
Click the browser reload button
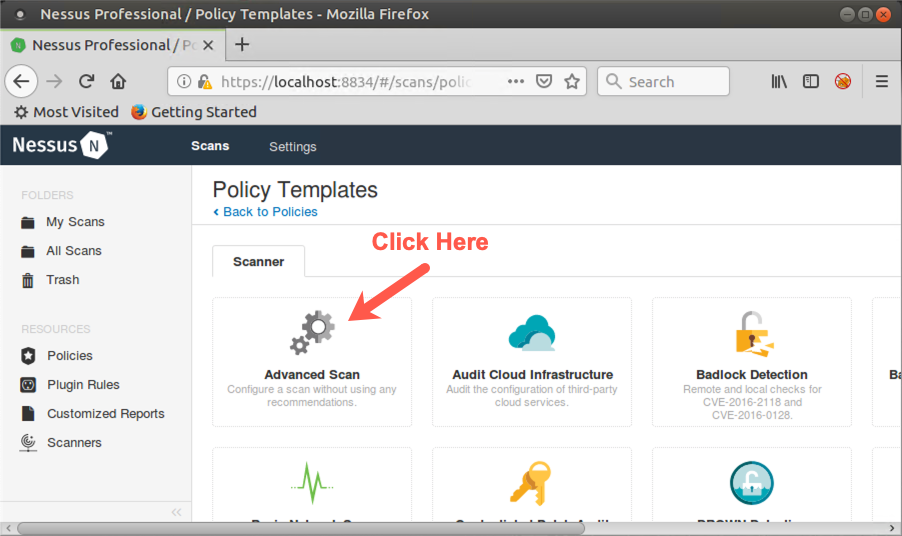[87, 82]
